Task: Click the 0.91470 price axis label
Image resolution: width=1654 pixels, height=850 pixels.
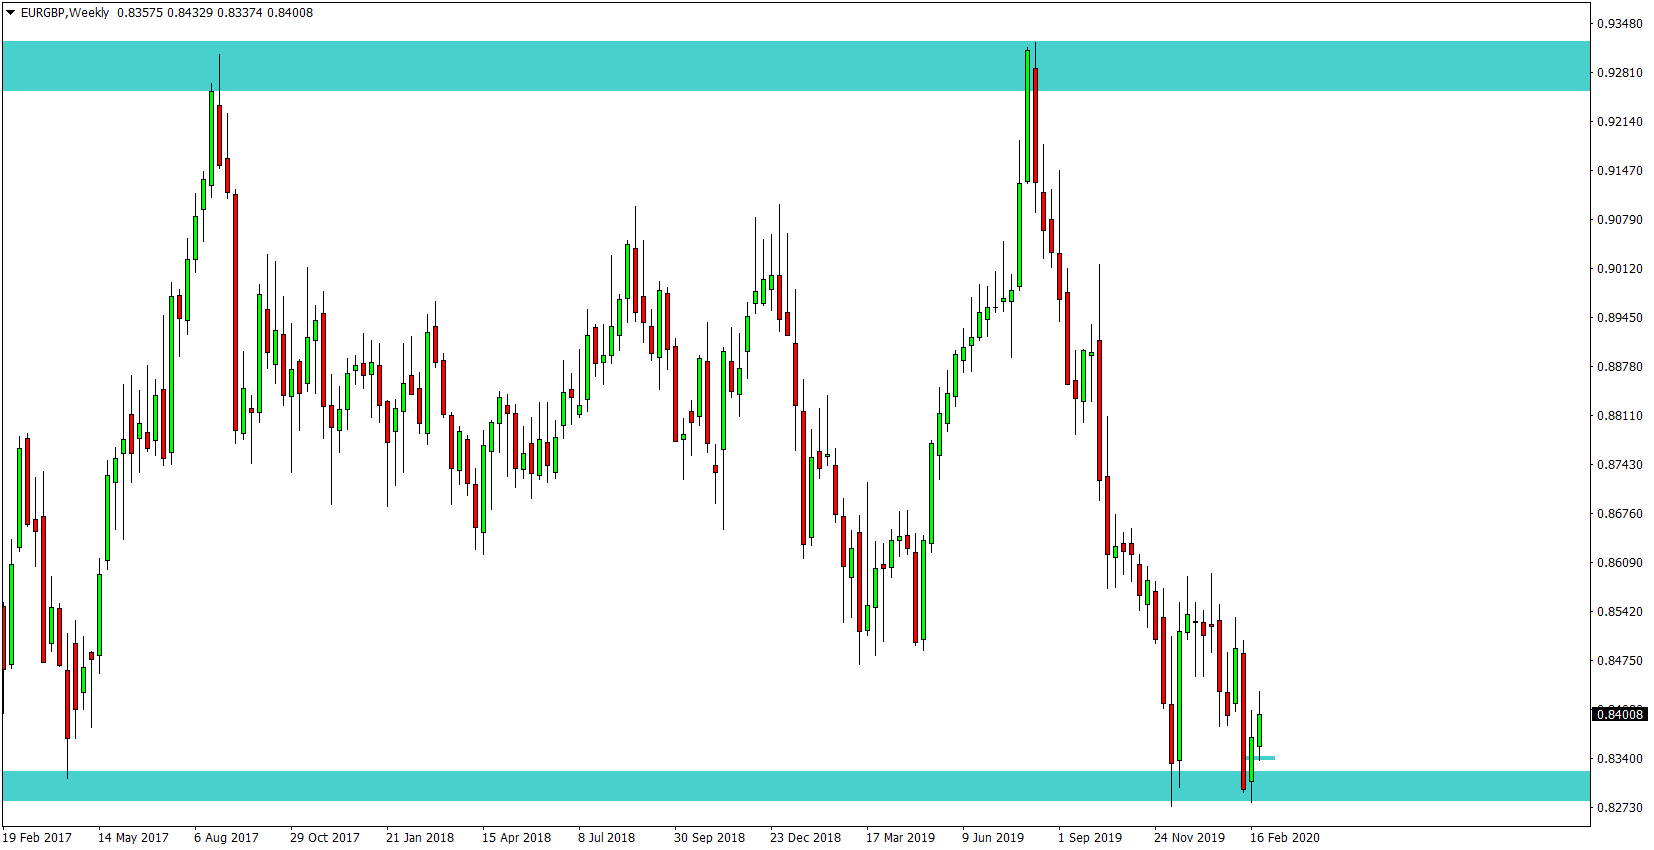Action: coord(1619,170)
